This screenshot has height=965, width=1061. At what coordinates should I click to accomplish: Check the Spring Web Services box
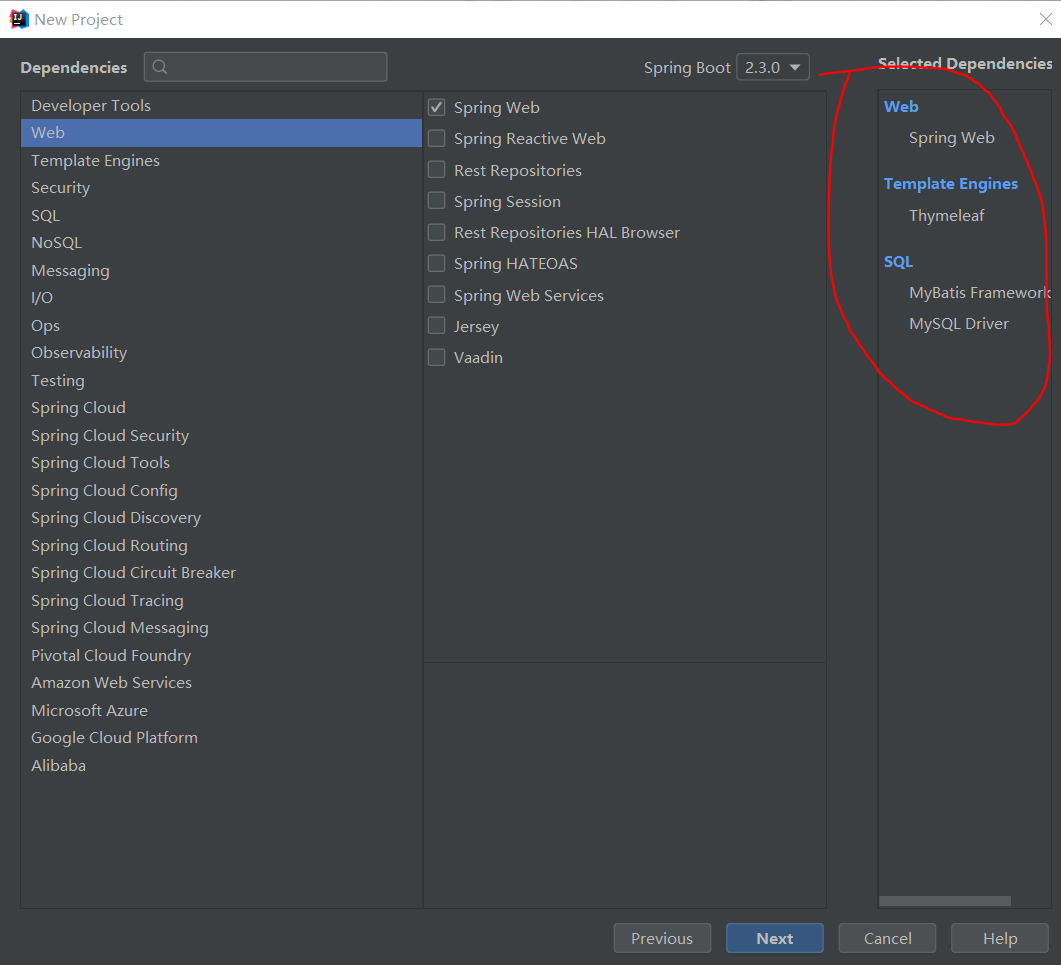coord(437,294)
